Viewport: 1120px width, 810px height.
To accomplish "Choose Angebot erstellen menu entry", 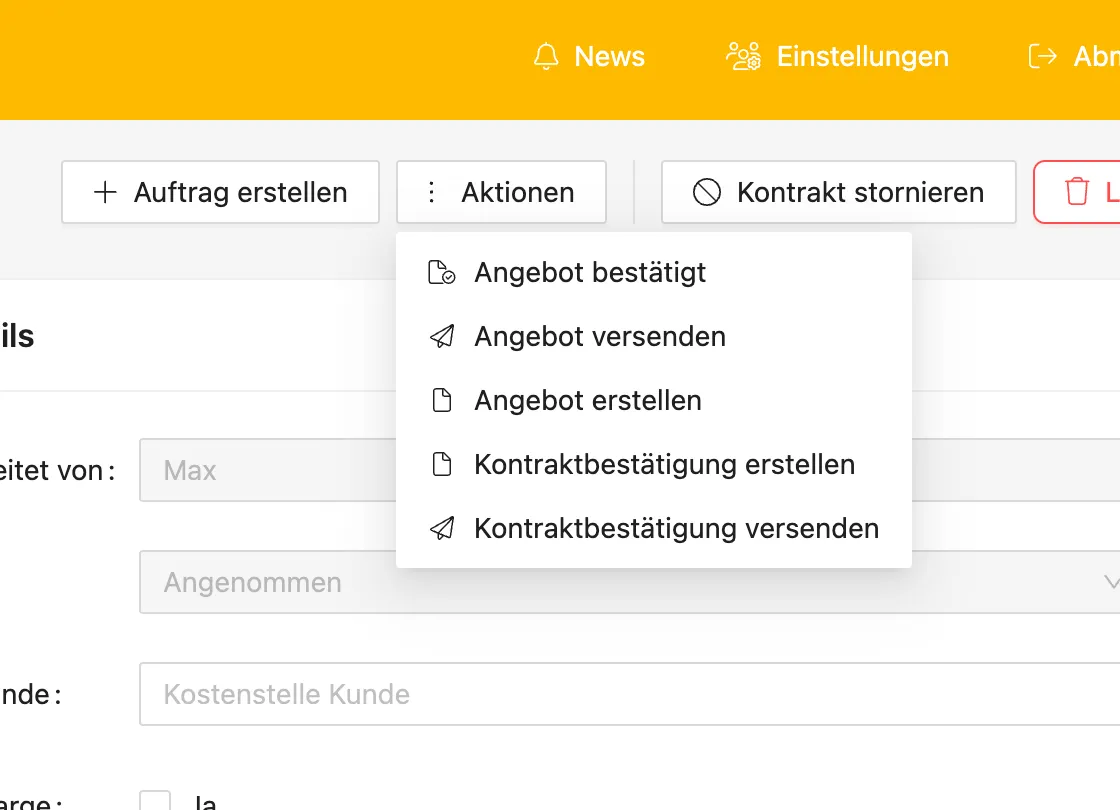I will click(654, 401).
